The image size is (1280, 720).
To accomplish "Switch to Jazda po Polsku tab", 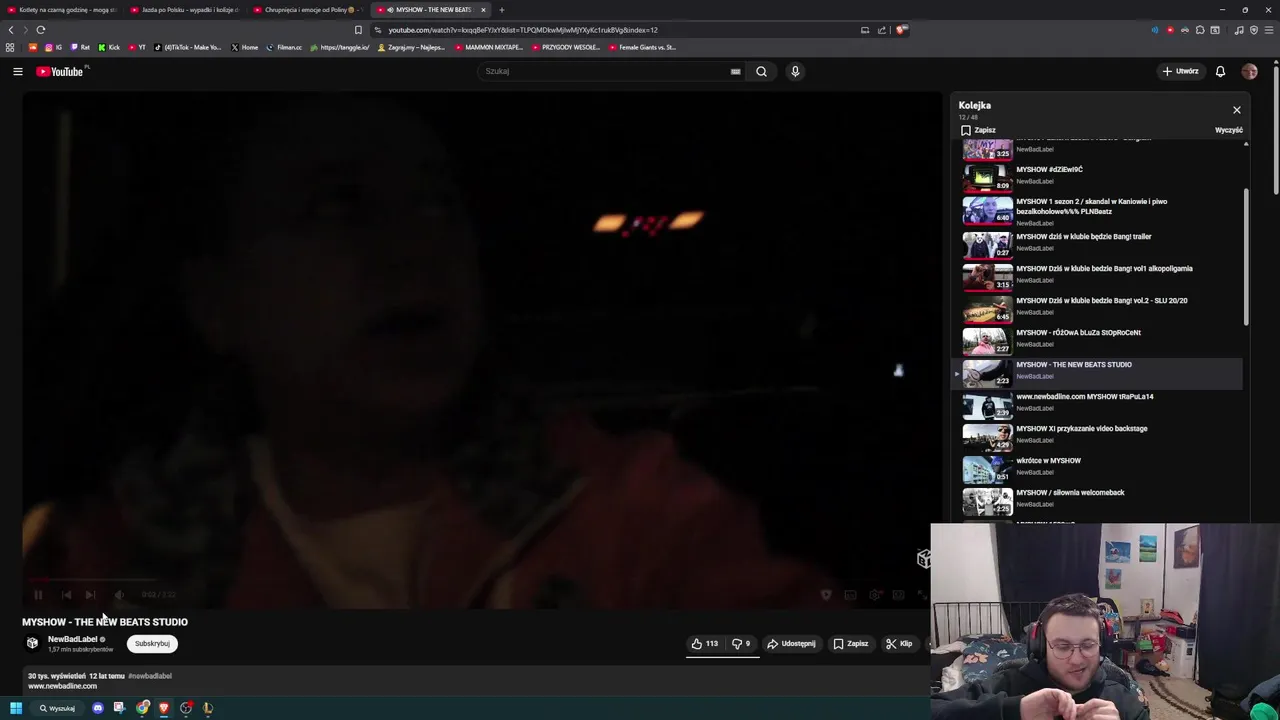I will click(x=187, y=10).
